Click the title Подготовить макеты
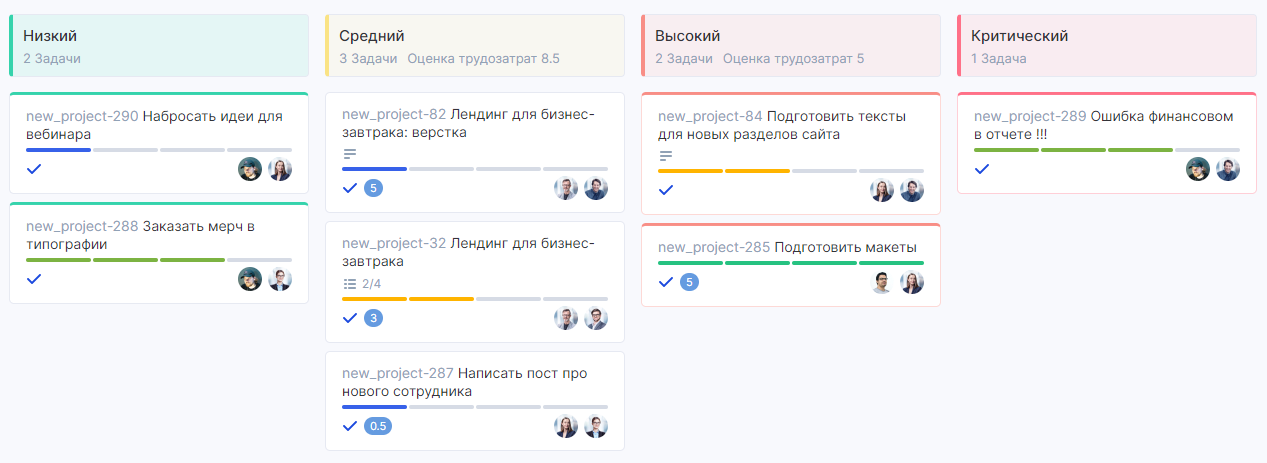This screenshot has height=463, width=1267. [x=845, y=247]
